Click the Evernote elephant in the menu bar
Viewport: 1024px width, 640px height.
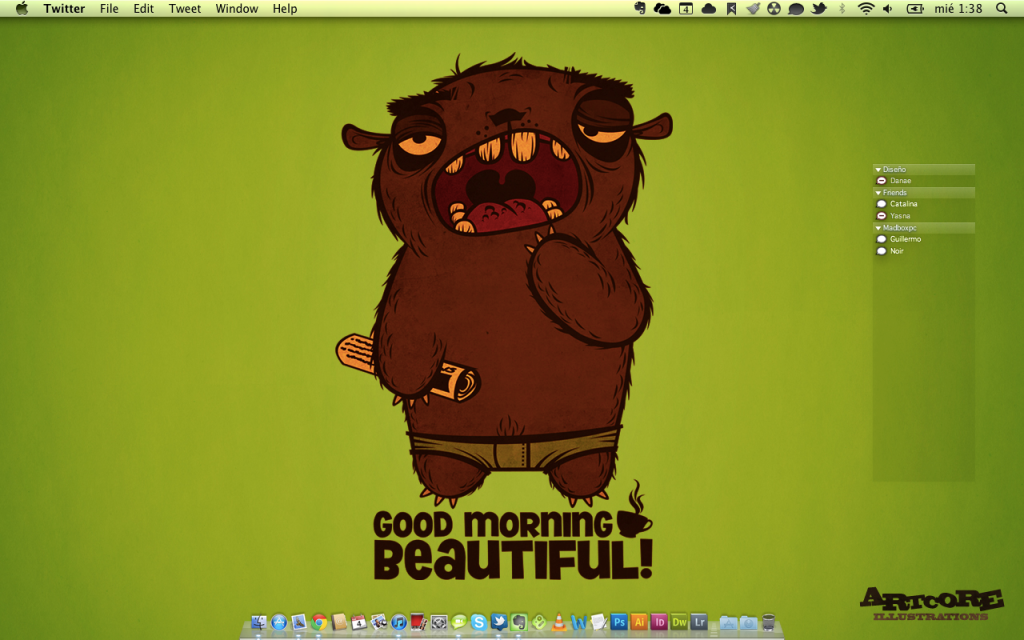pos(640,8)
